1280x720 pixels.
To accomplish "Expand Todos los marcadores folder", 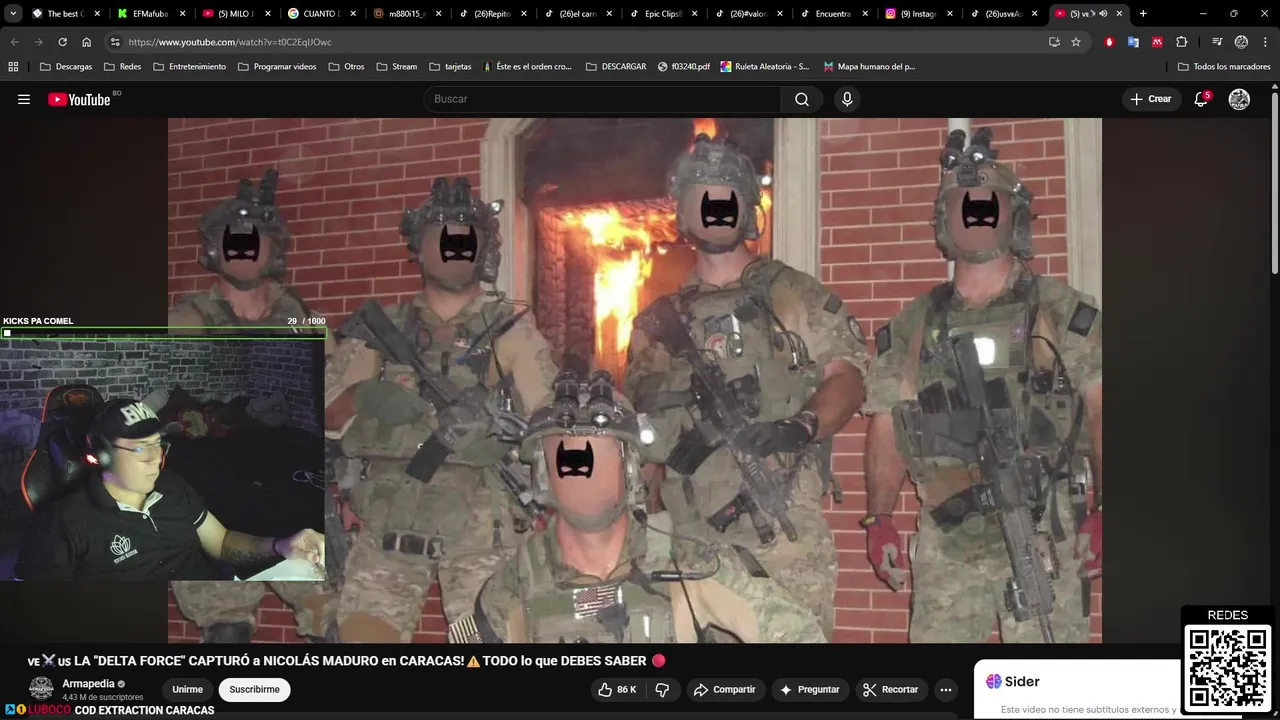I will (1224, 67).
